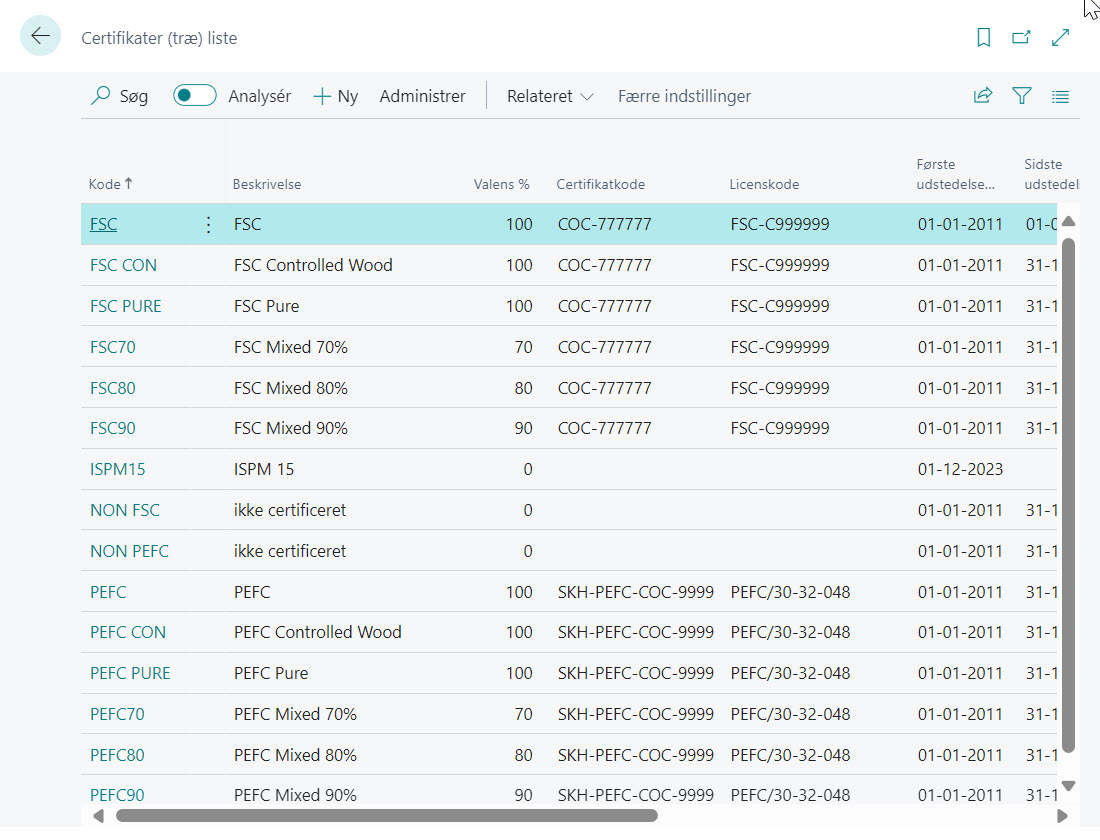Select Valens value 70 in PEFC70 row
Screen dimensions: 1100x840
coord(523,714)
